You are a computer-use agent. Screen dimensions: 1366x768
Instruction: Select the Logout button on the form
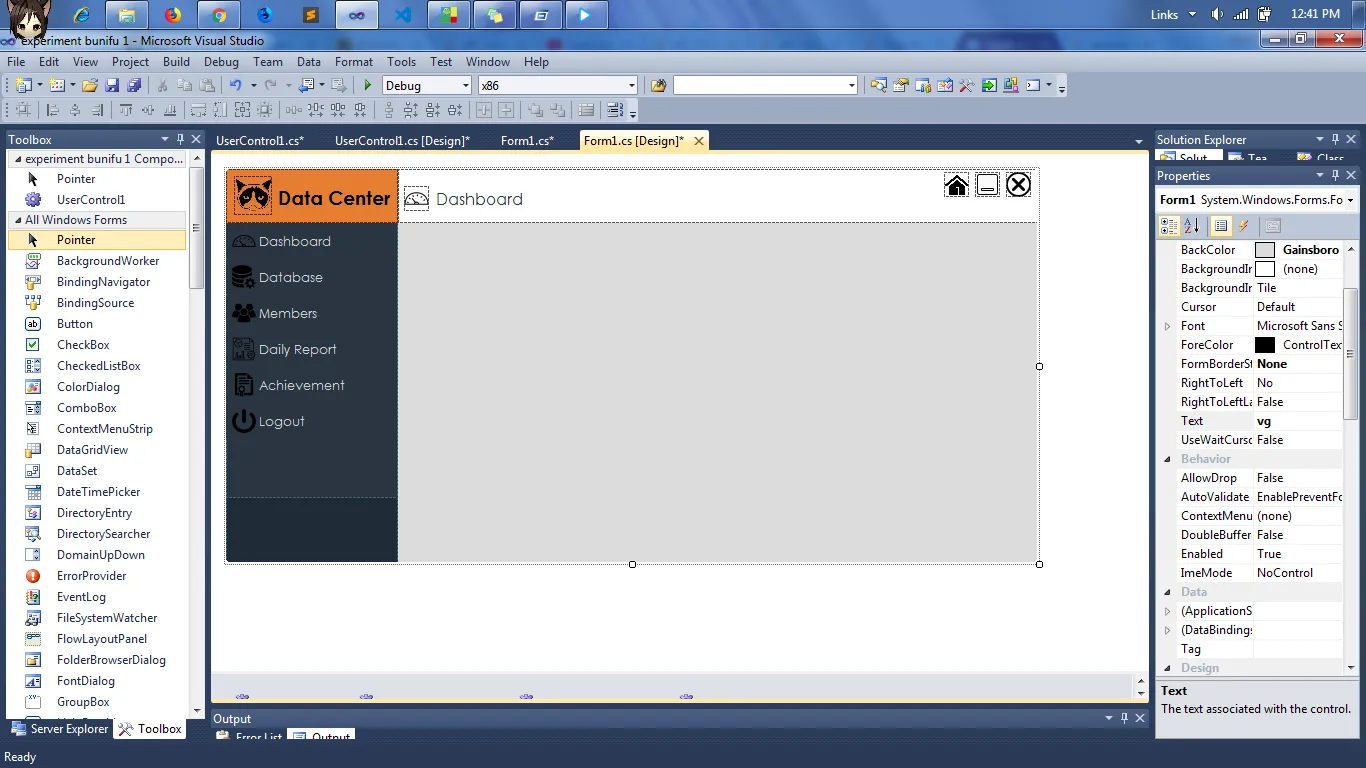tap(312, 421)
